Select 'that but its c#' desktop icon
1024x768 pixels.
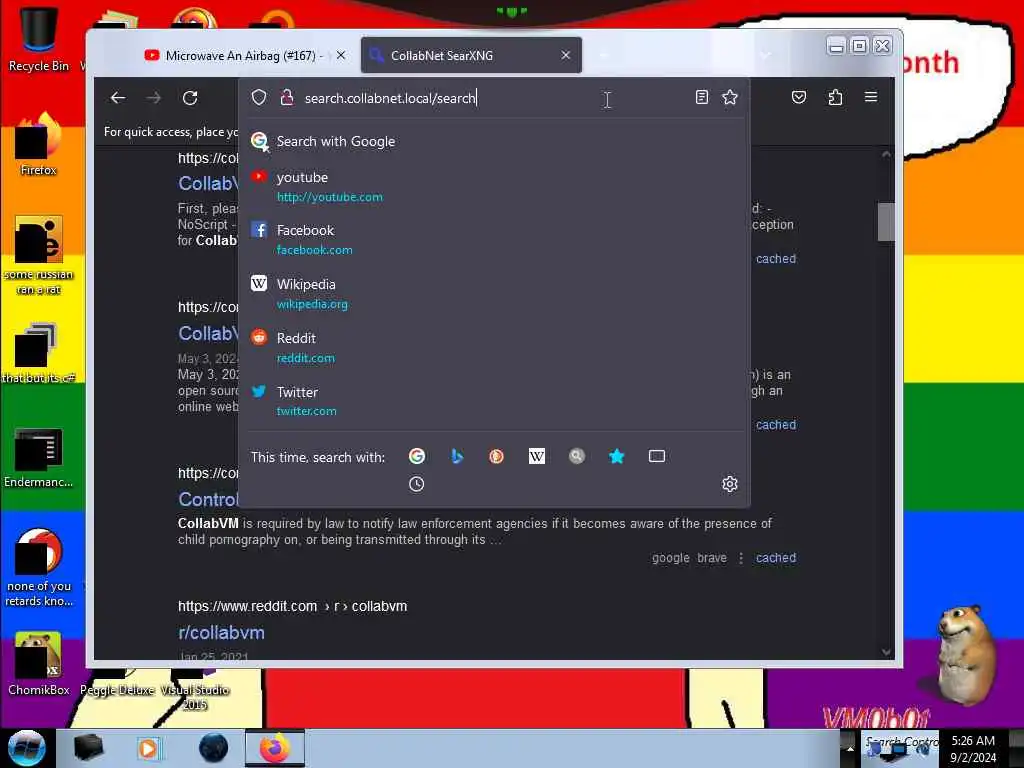point(39,353)
